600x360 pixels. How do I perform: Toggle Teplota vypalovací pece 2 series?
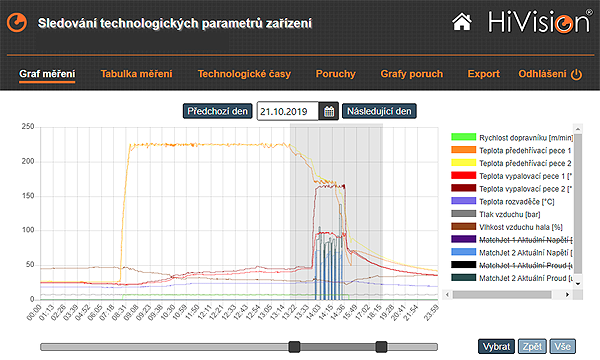pyautogui.click(x=511, y=189)
